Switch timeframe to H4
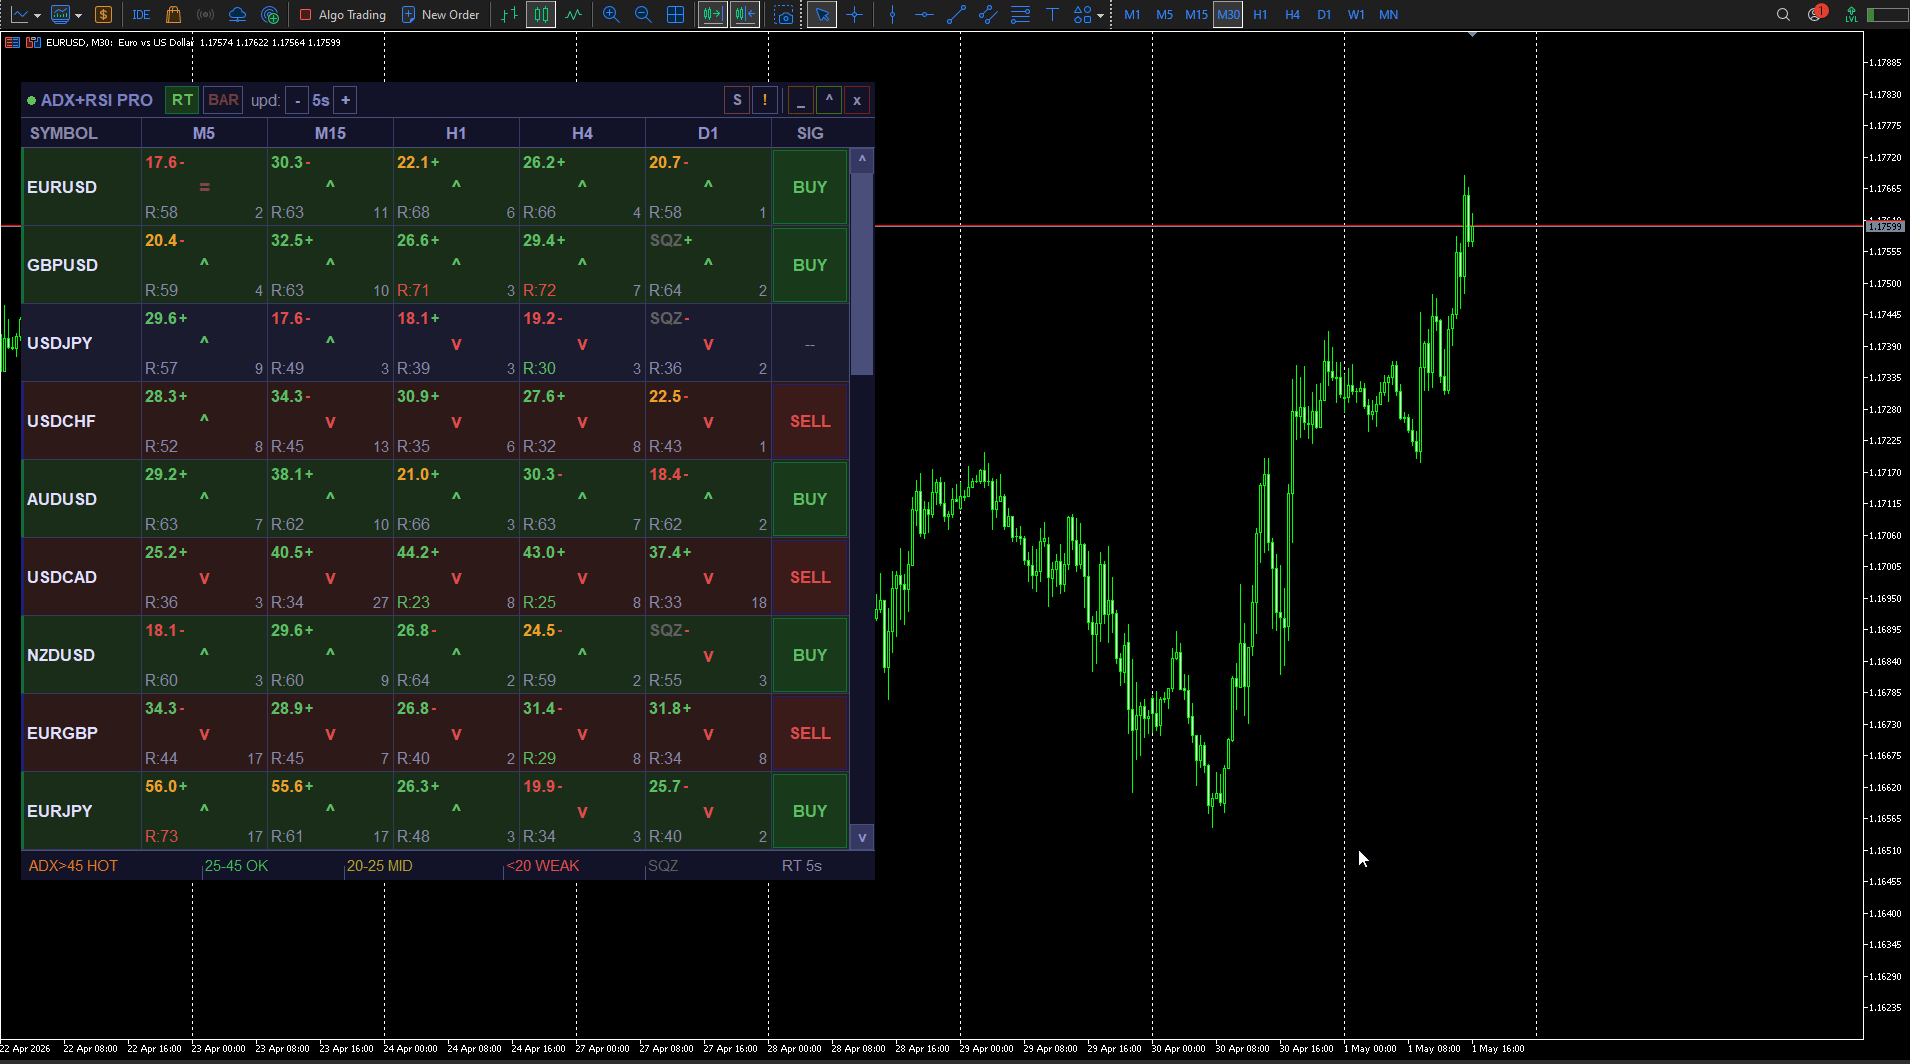The height and width of the screenshot is (1064, 1910). point(1292,15)
